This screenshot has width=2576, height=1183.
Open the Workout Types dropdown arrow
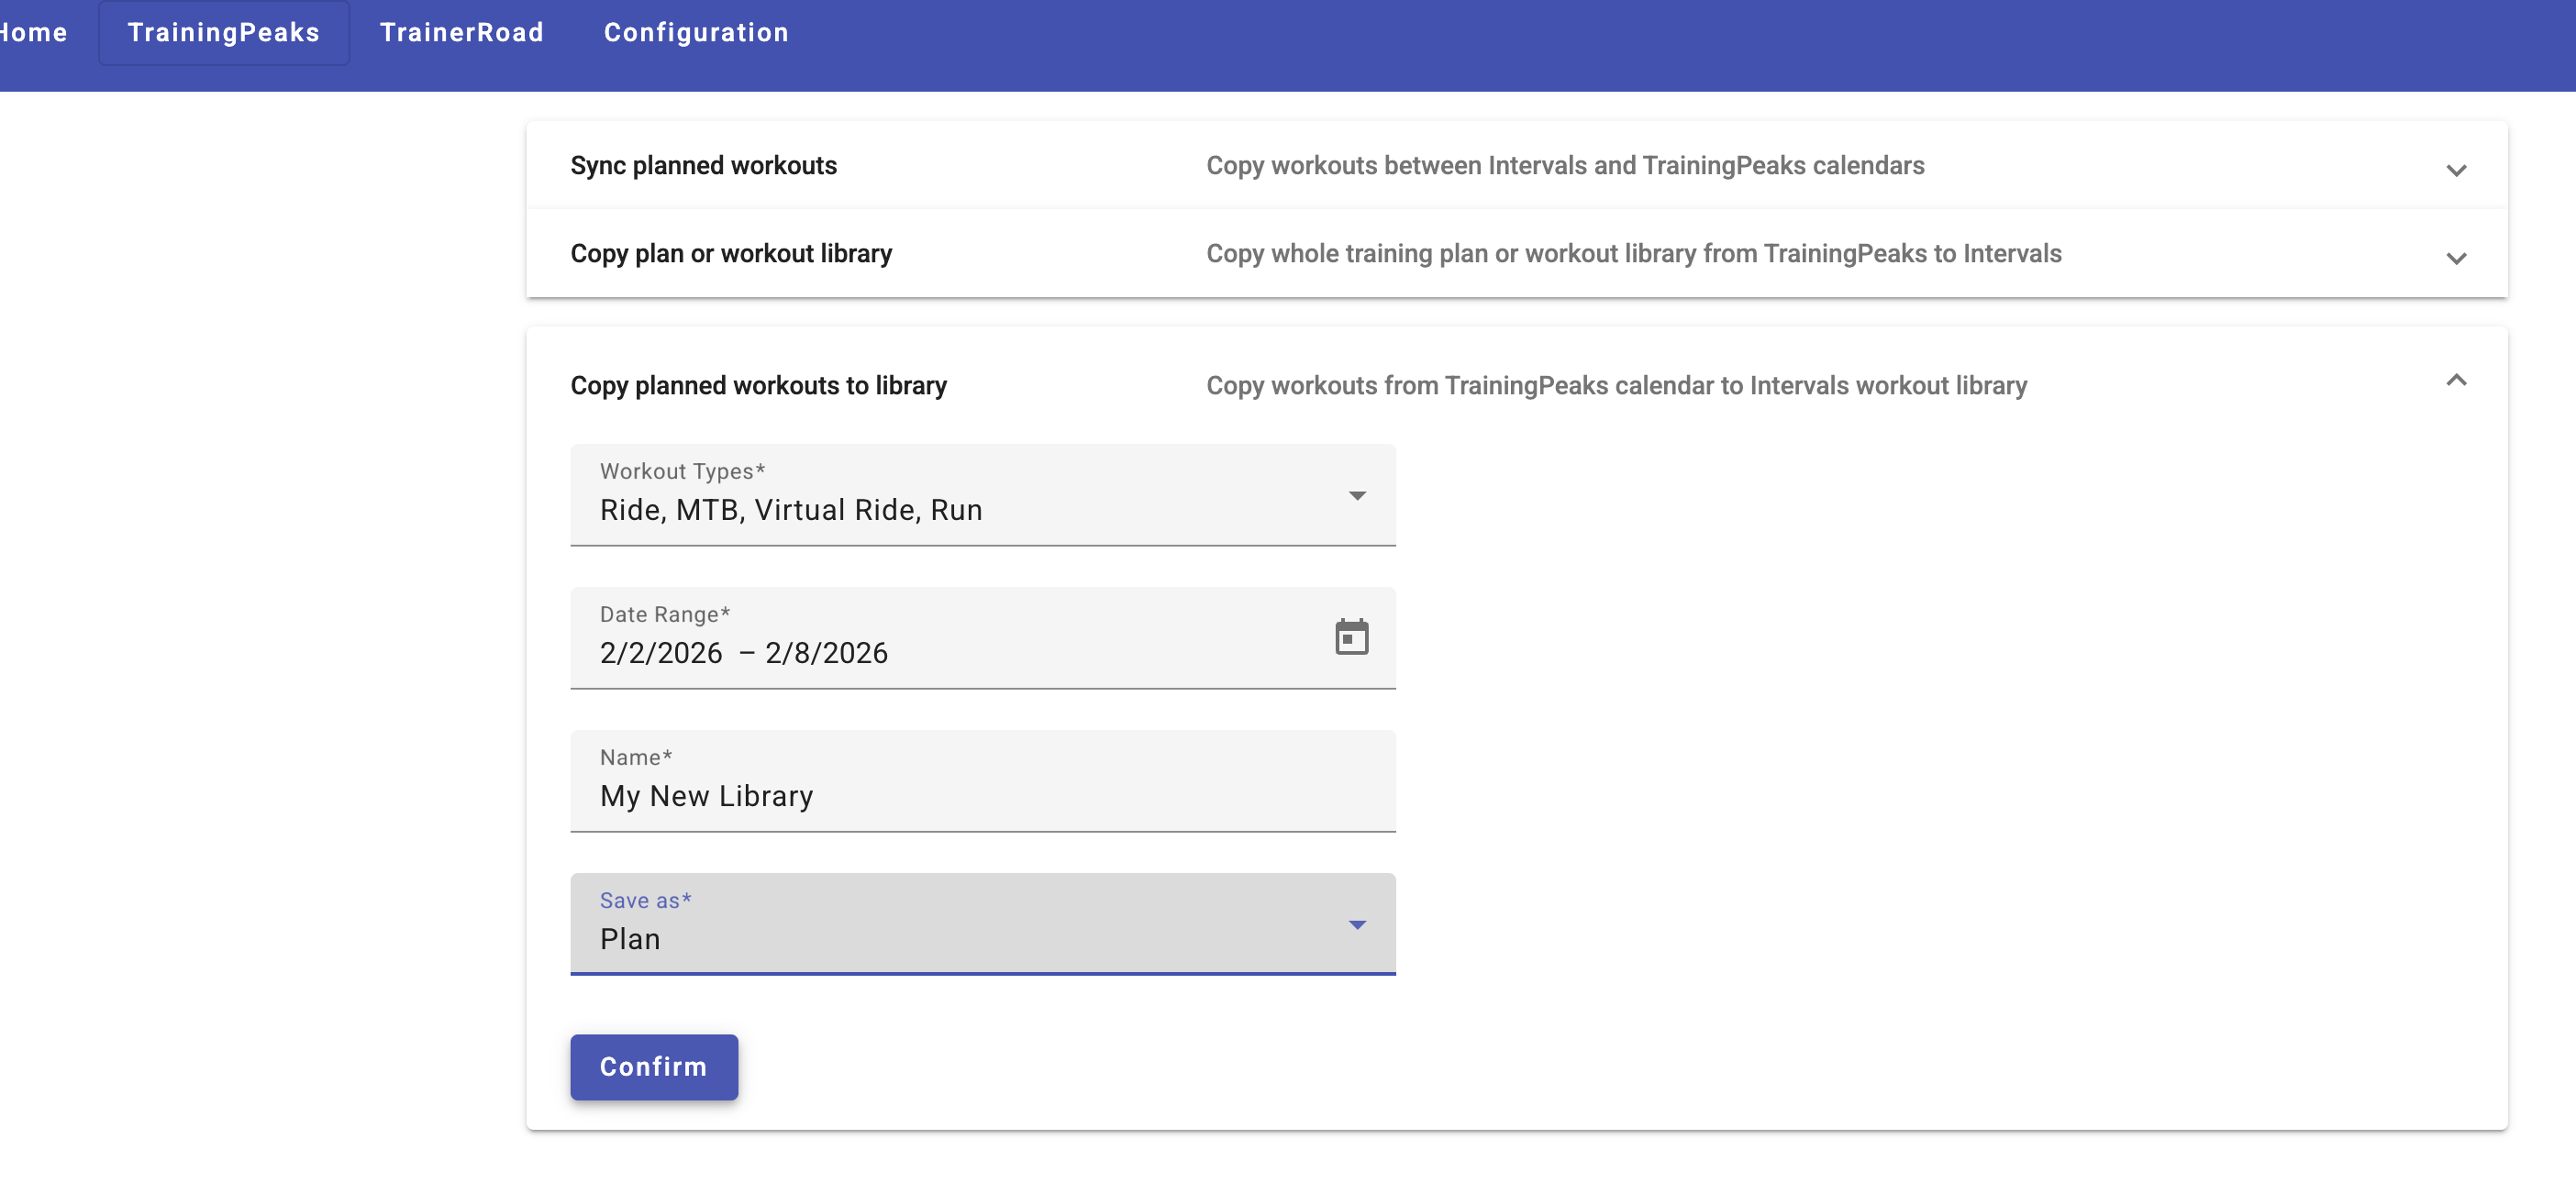[1356, 496]
